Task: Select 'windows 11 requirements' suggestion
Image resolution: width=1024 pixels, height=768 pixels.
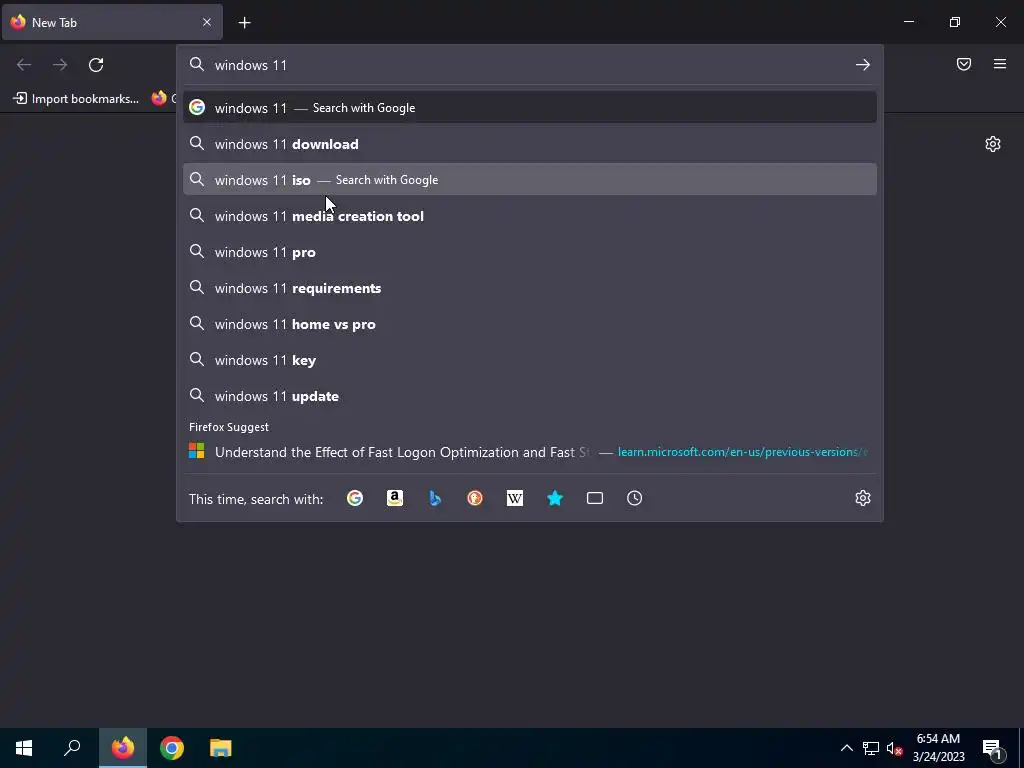Action: (530, 287)
